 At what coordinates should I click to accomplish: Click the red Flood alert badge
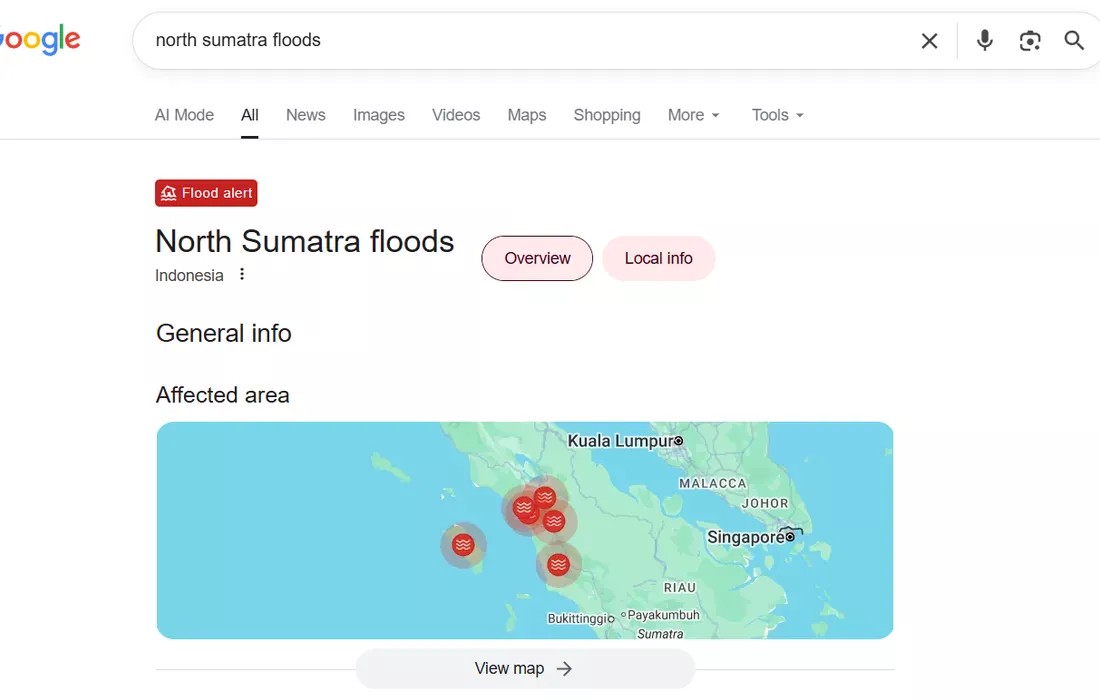[x=206, y=192]
